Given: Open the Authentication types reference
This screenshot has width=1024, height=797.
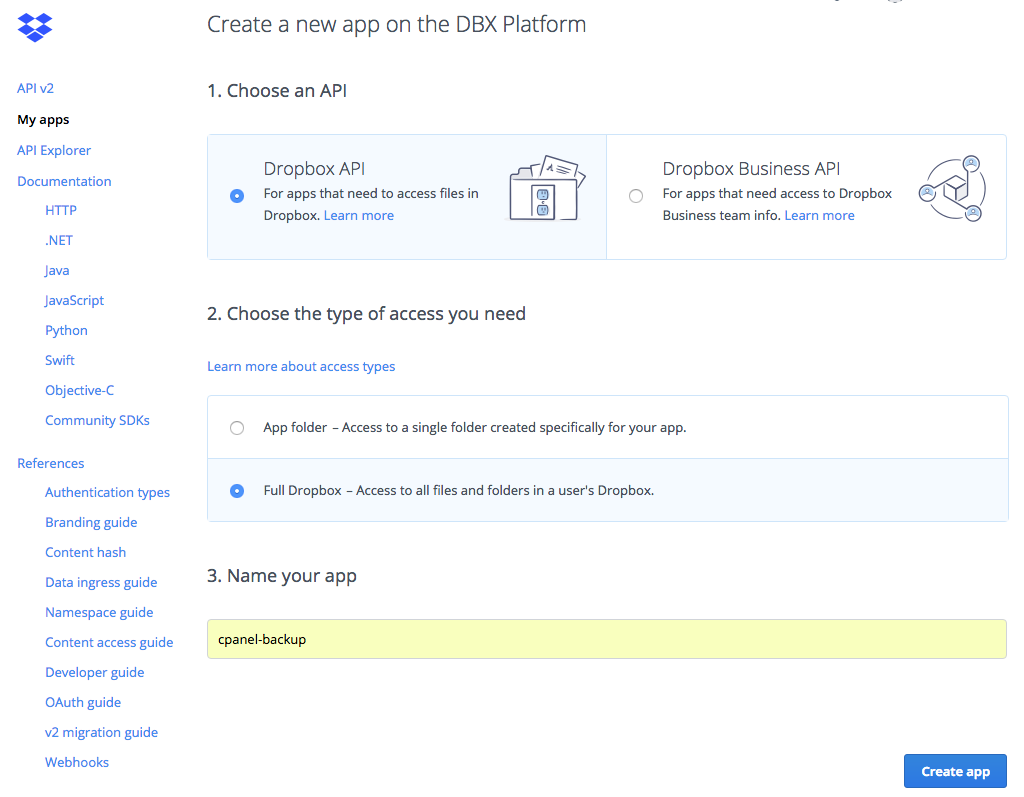Looking at the screenshot, I should 107,492.
